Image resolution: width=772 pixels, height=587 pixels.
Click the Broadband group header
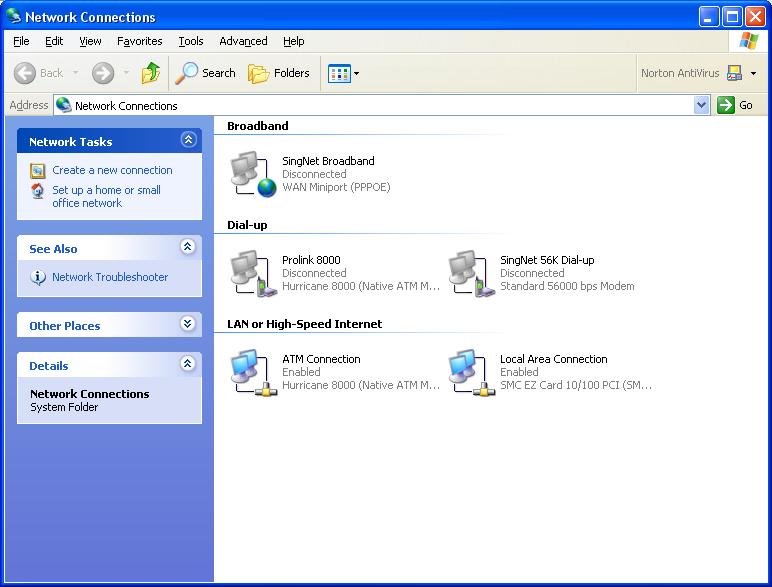click(257, 126)
